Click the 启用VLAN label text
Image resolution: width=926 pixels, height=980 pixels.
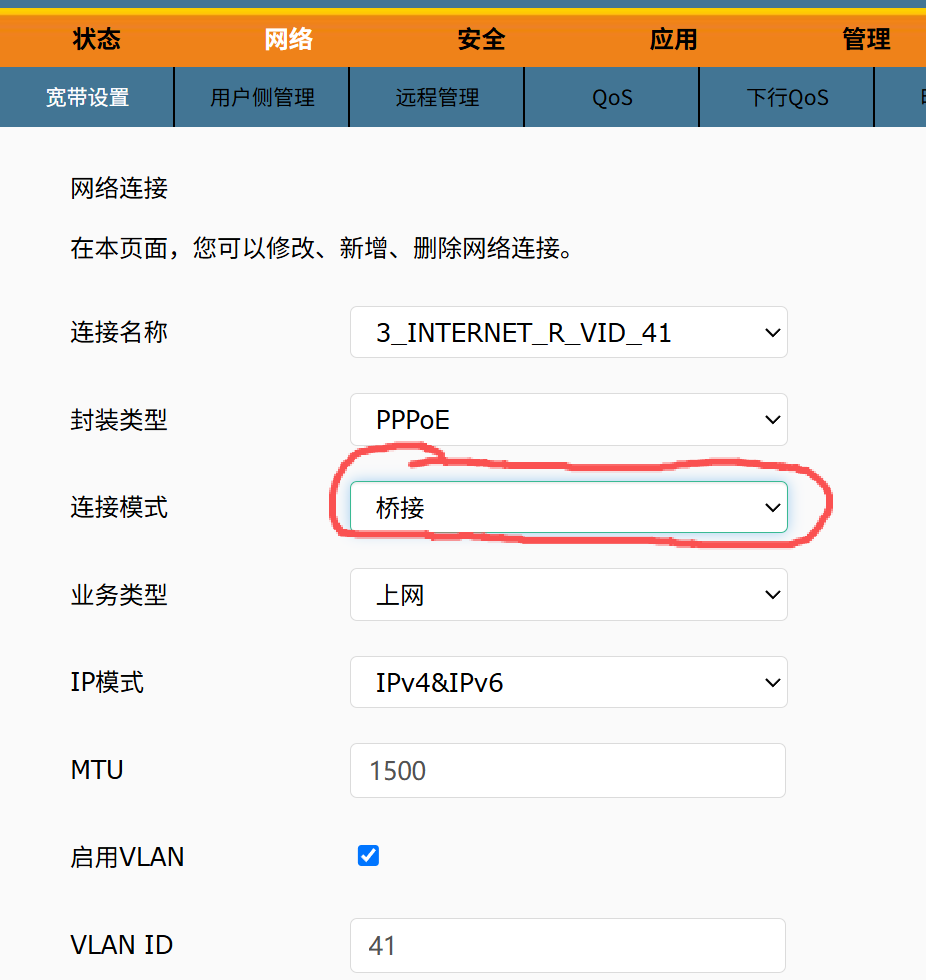(x=127, y=857)
